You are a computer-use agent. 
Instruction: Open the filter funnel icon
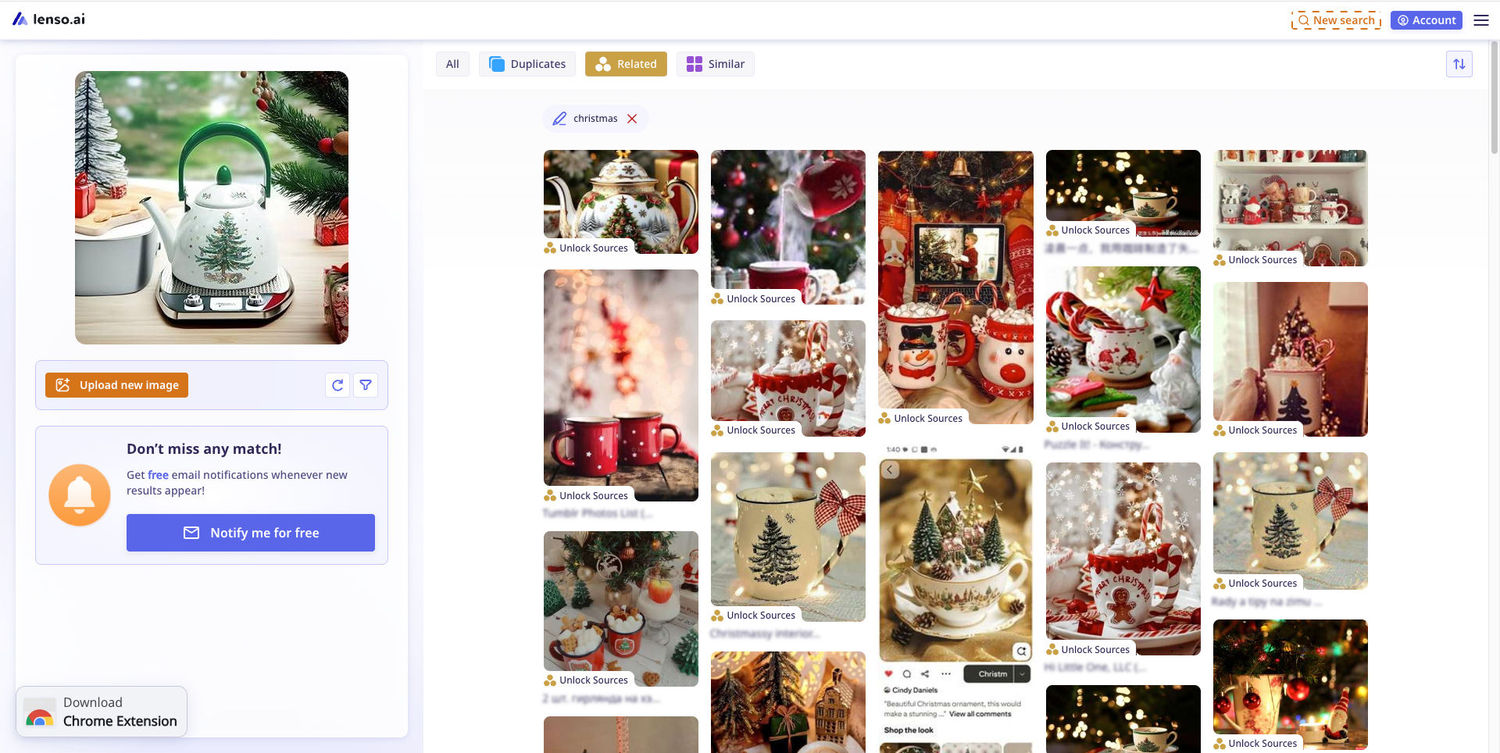point(366,385)
